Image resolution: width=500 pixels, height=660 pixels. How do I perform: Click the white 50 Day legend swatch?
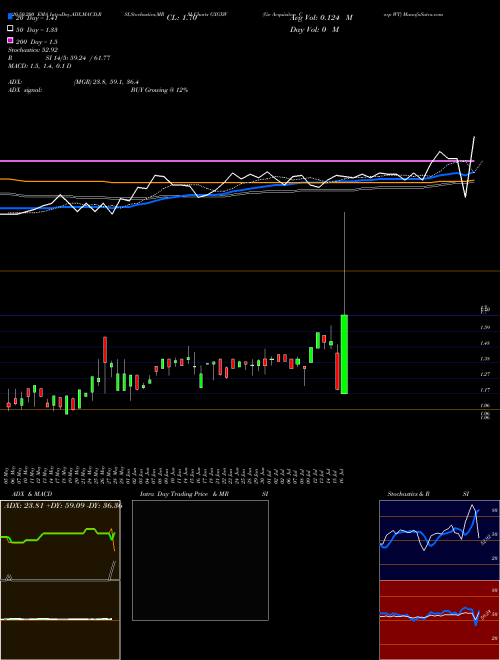click(10, 29)
